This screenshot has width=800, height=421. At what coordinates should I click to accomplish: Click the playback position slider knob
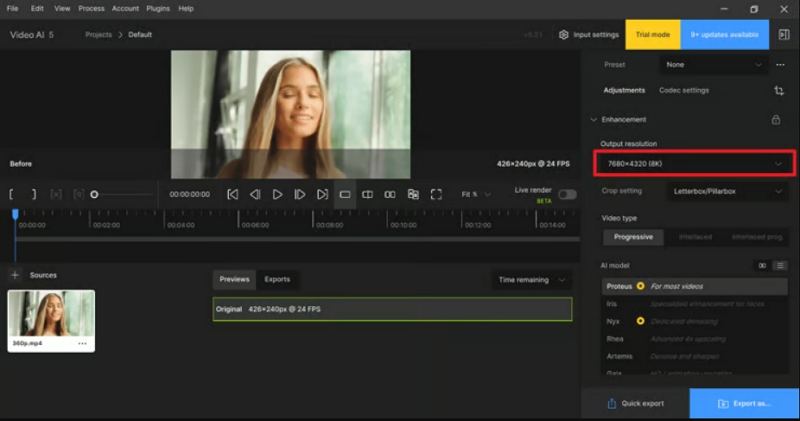pos(94,194)
